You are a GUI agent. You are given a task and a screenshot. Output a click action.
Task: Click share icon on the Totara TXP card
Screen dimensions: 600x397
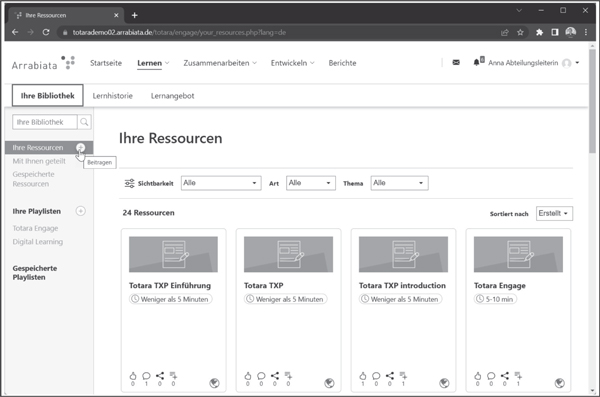coord(275,376)
